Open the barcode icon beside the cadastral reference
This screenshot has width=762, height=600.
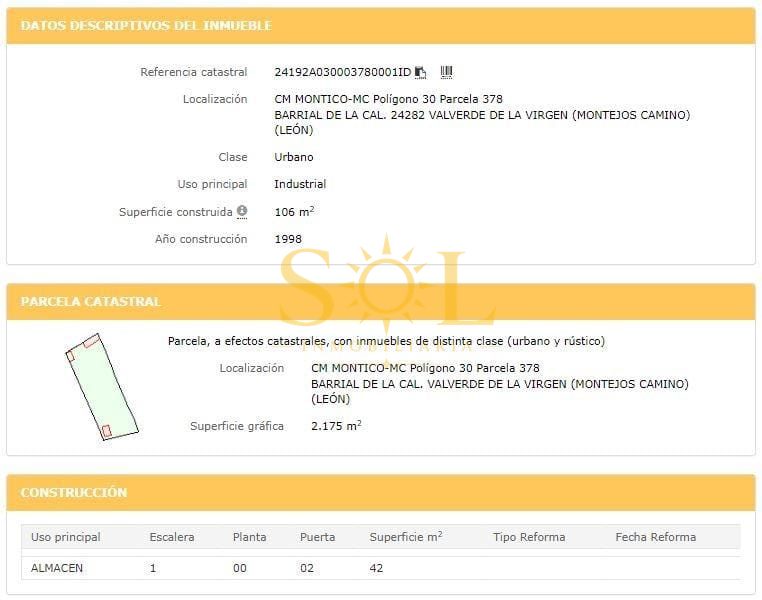(446, 72)
